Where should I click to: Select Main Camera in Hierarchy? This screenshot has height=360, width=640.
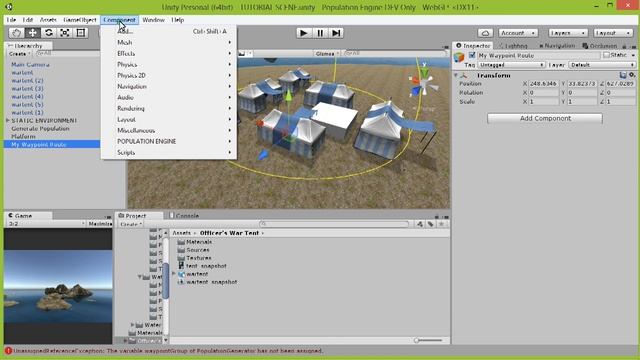[x=30, y=64]
